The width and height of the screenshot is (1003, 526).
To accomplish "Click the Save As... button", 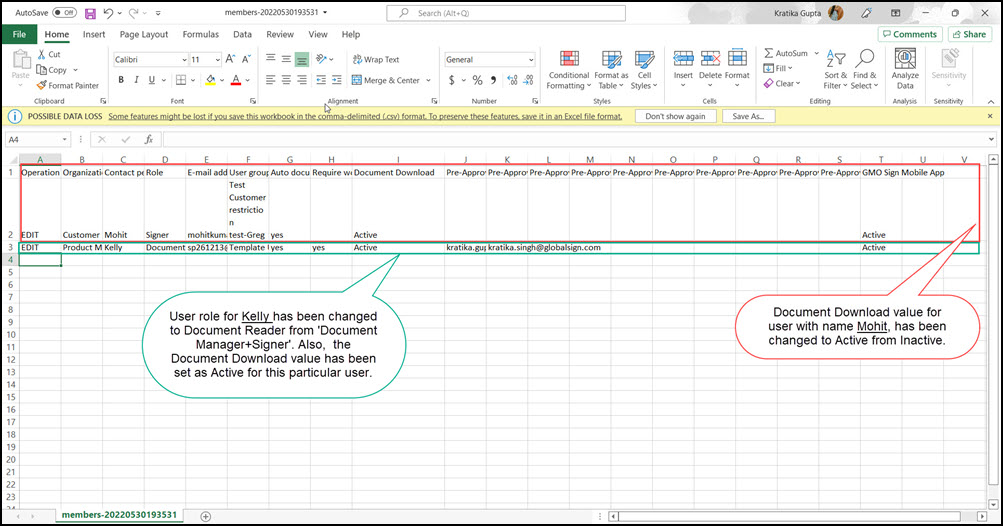I will (x=748, y=116).
